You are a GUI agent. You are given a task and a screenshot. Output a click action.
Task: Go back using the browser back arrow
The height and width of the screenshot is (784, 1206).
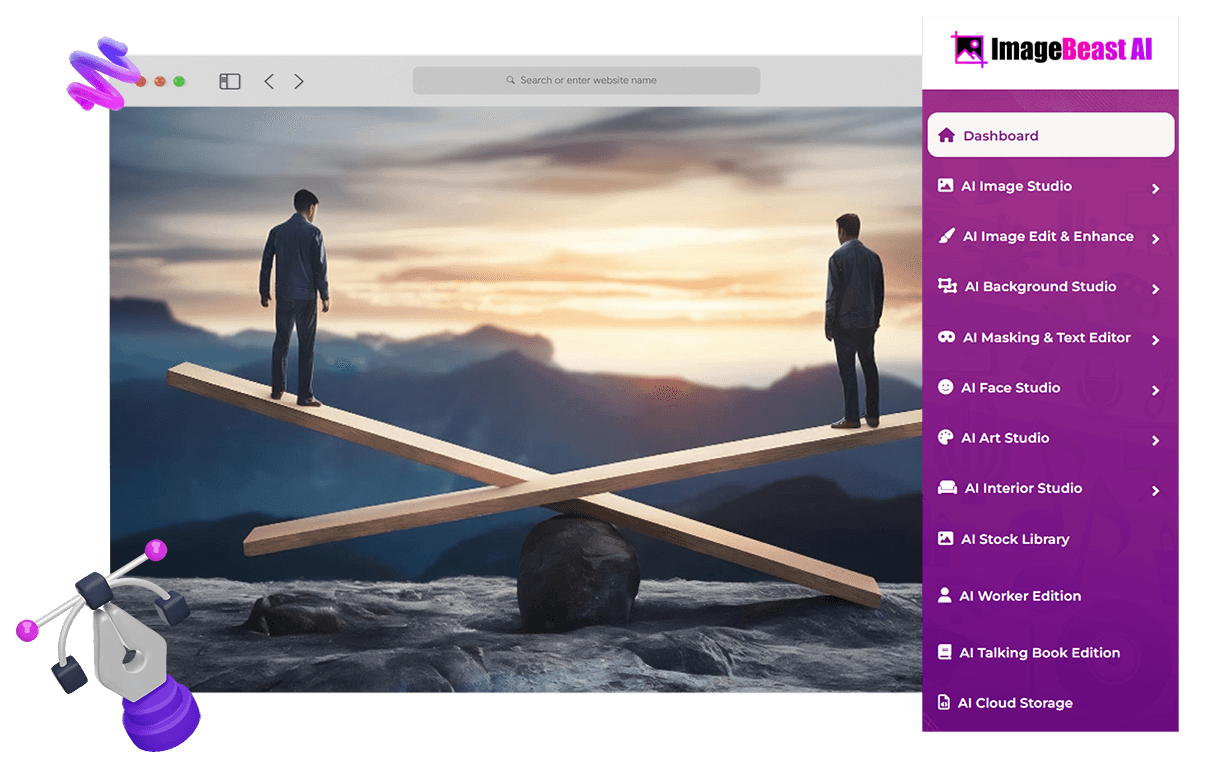[x=269, y=81]
